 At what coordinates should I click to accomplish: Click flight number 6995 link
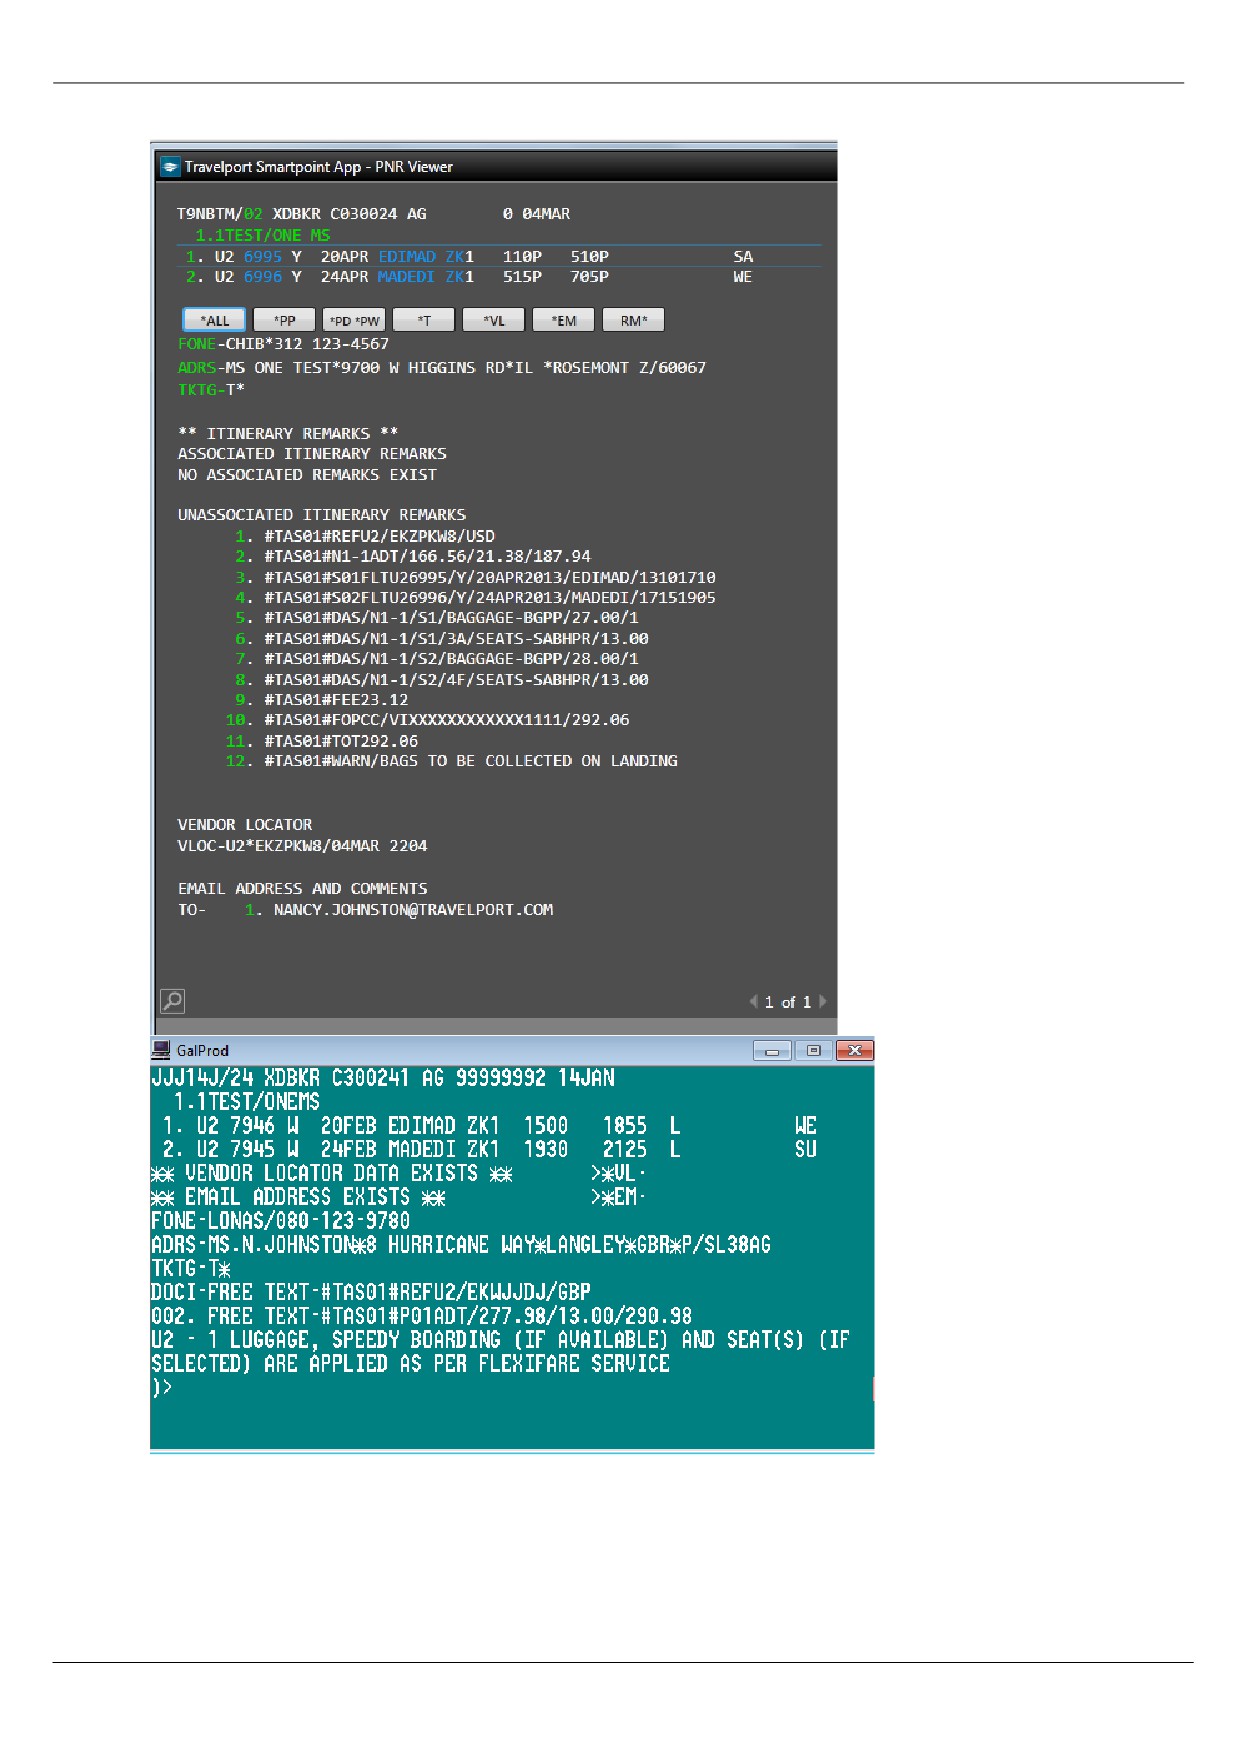click(262, 257)
